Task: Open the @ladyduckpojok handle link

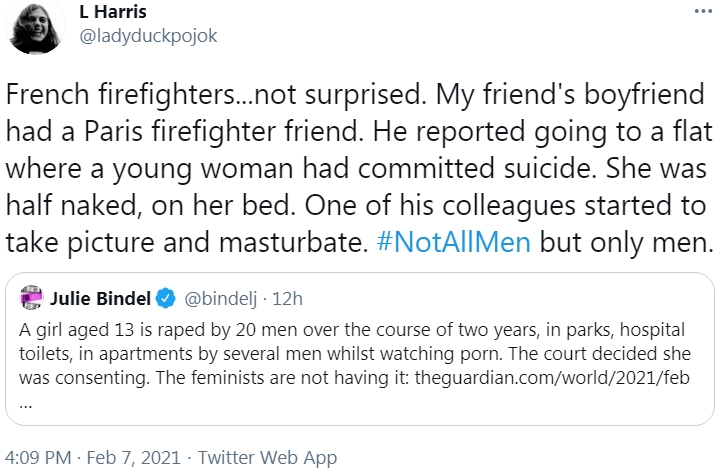Action: 148,36
